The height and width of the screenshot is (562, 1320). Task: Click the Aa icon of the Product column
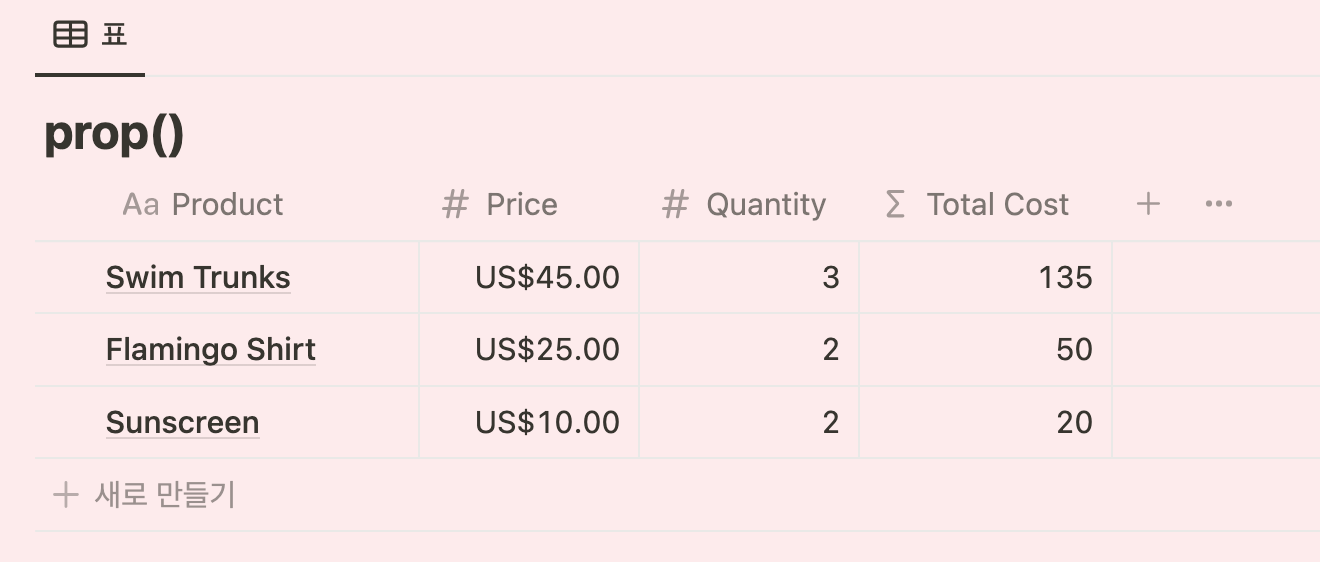pos(140,205)
